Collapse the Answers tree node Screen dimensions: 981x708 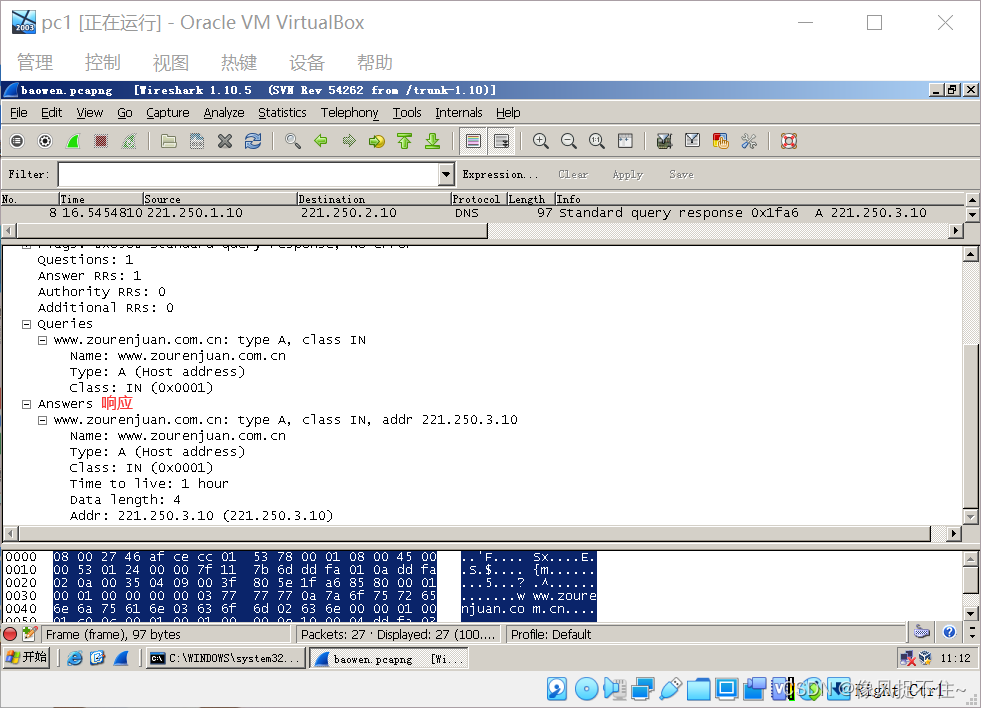26,404
